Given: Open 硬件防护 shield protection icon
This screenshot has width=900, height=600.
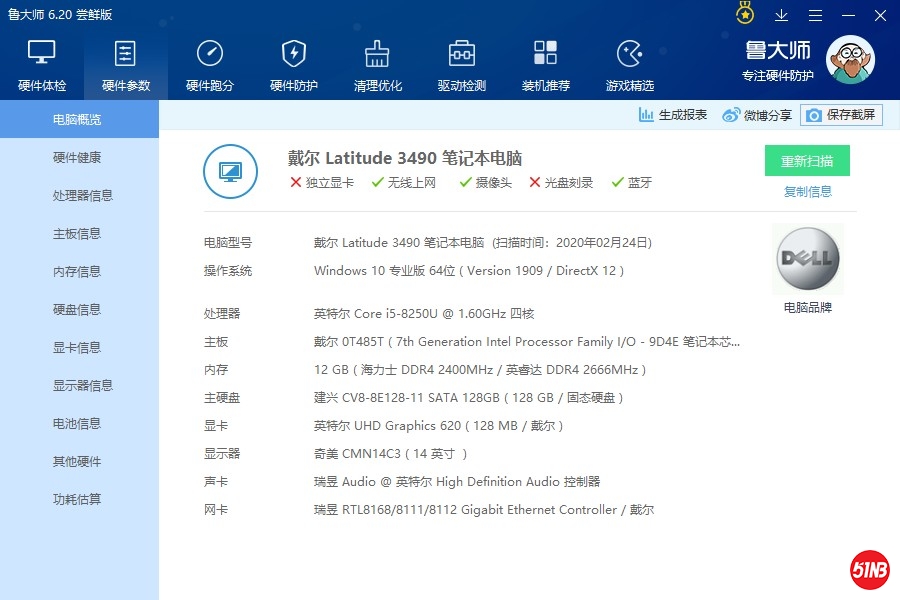Looking at the screenshot, I should [x=294, y=64].
